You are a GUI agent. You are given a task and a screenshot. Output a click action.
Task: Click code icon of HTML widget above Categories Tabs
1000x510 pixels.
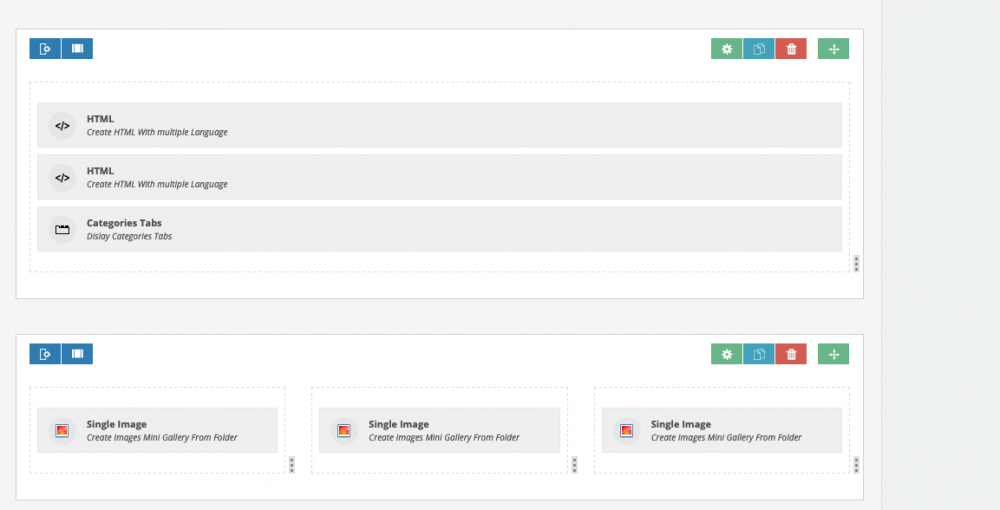[62, 178]
